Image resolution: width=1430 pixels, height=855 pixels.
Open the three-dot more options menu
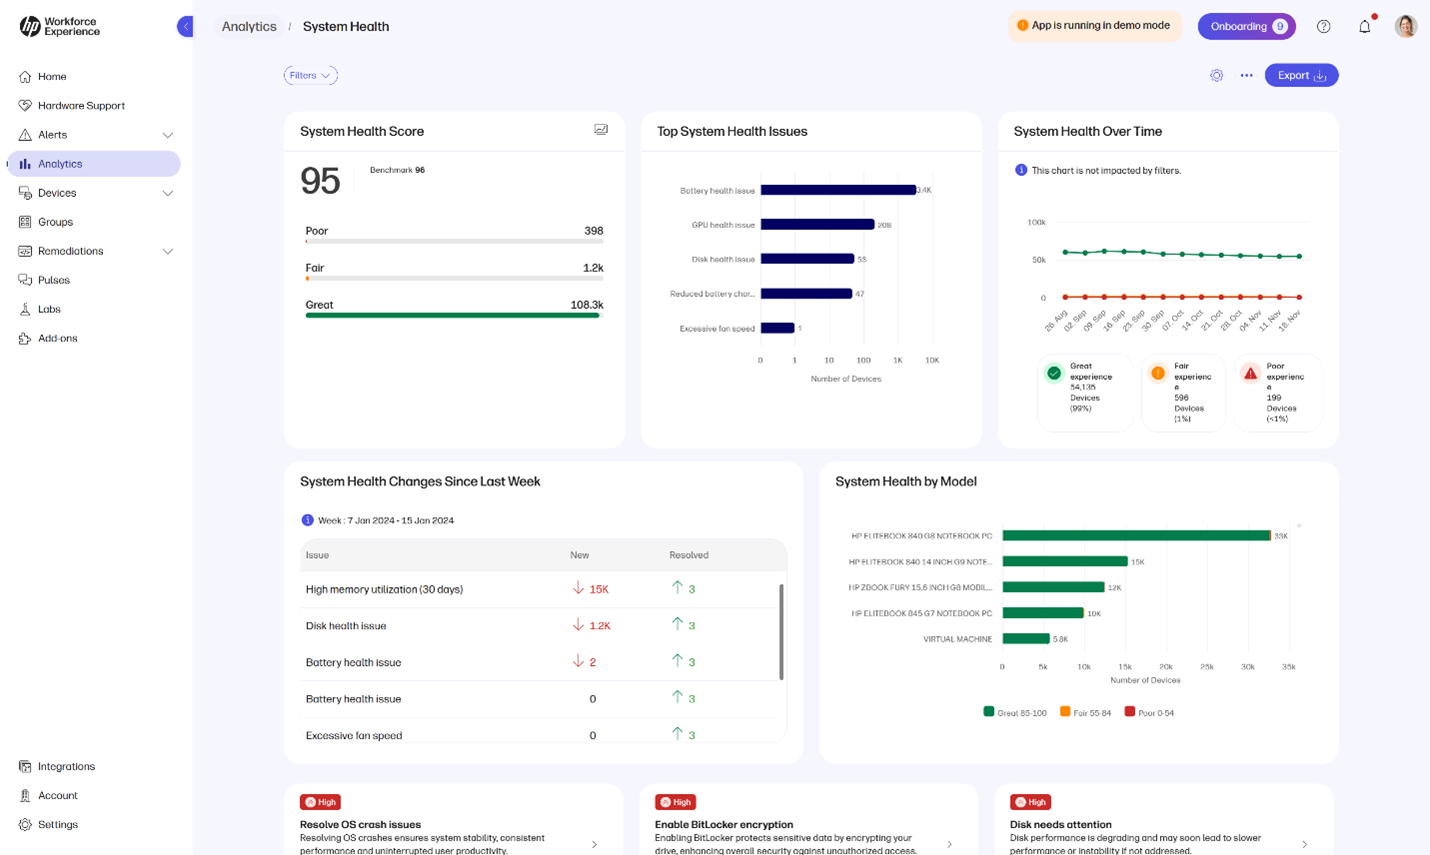pyautogui.click(x=1246, y=76)
